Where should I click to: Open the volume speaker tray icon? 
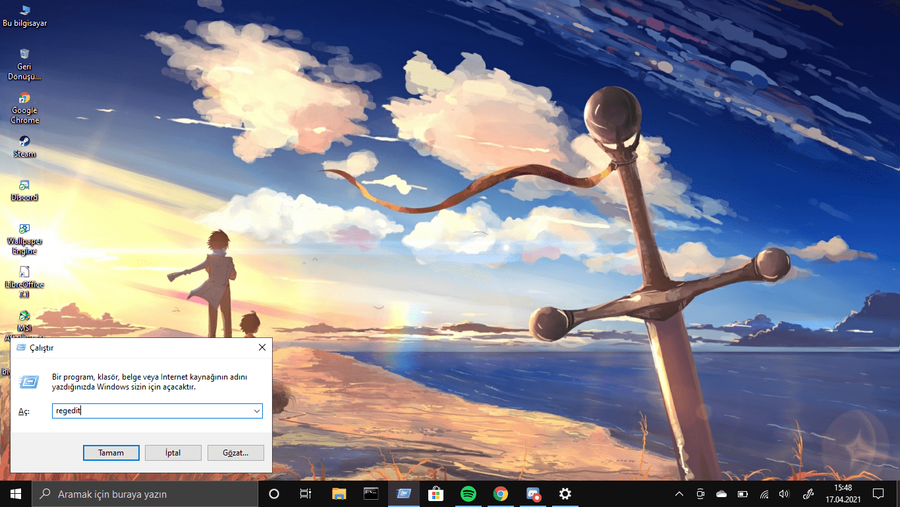pos(785,494)
